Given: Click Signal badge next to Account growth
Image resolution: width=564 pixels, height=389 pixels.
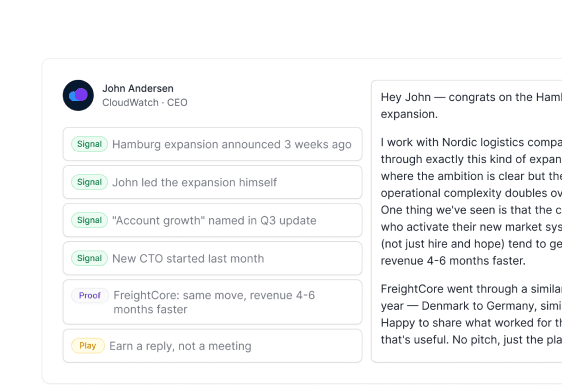Looking at the screenshot, I should [89, 220].
